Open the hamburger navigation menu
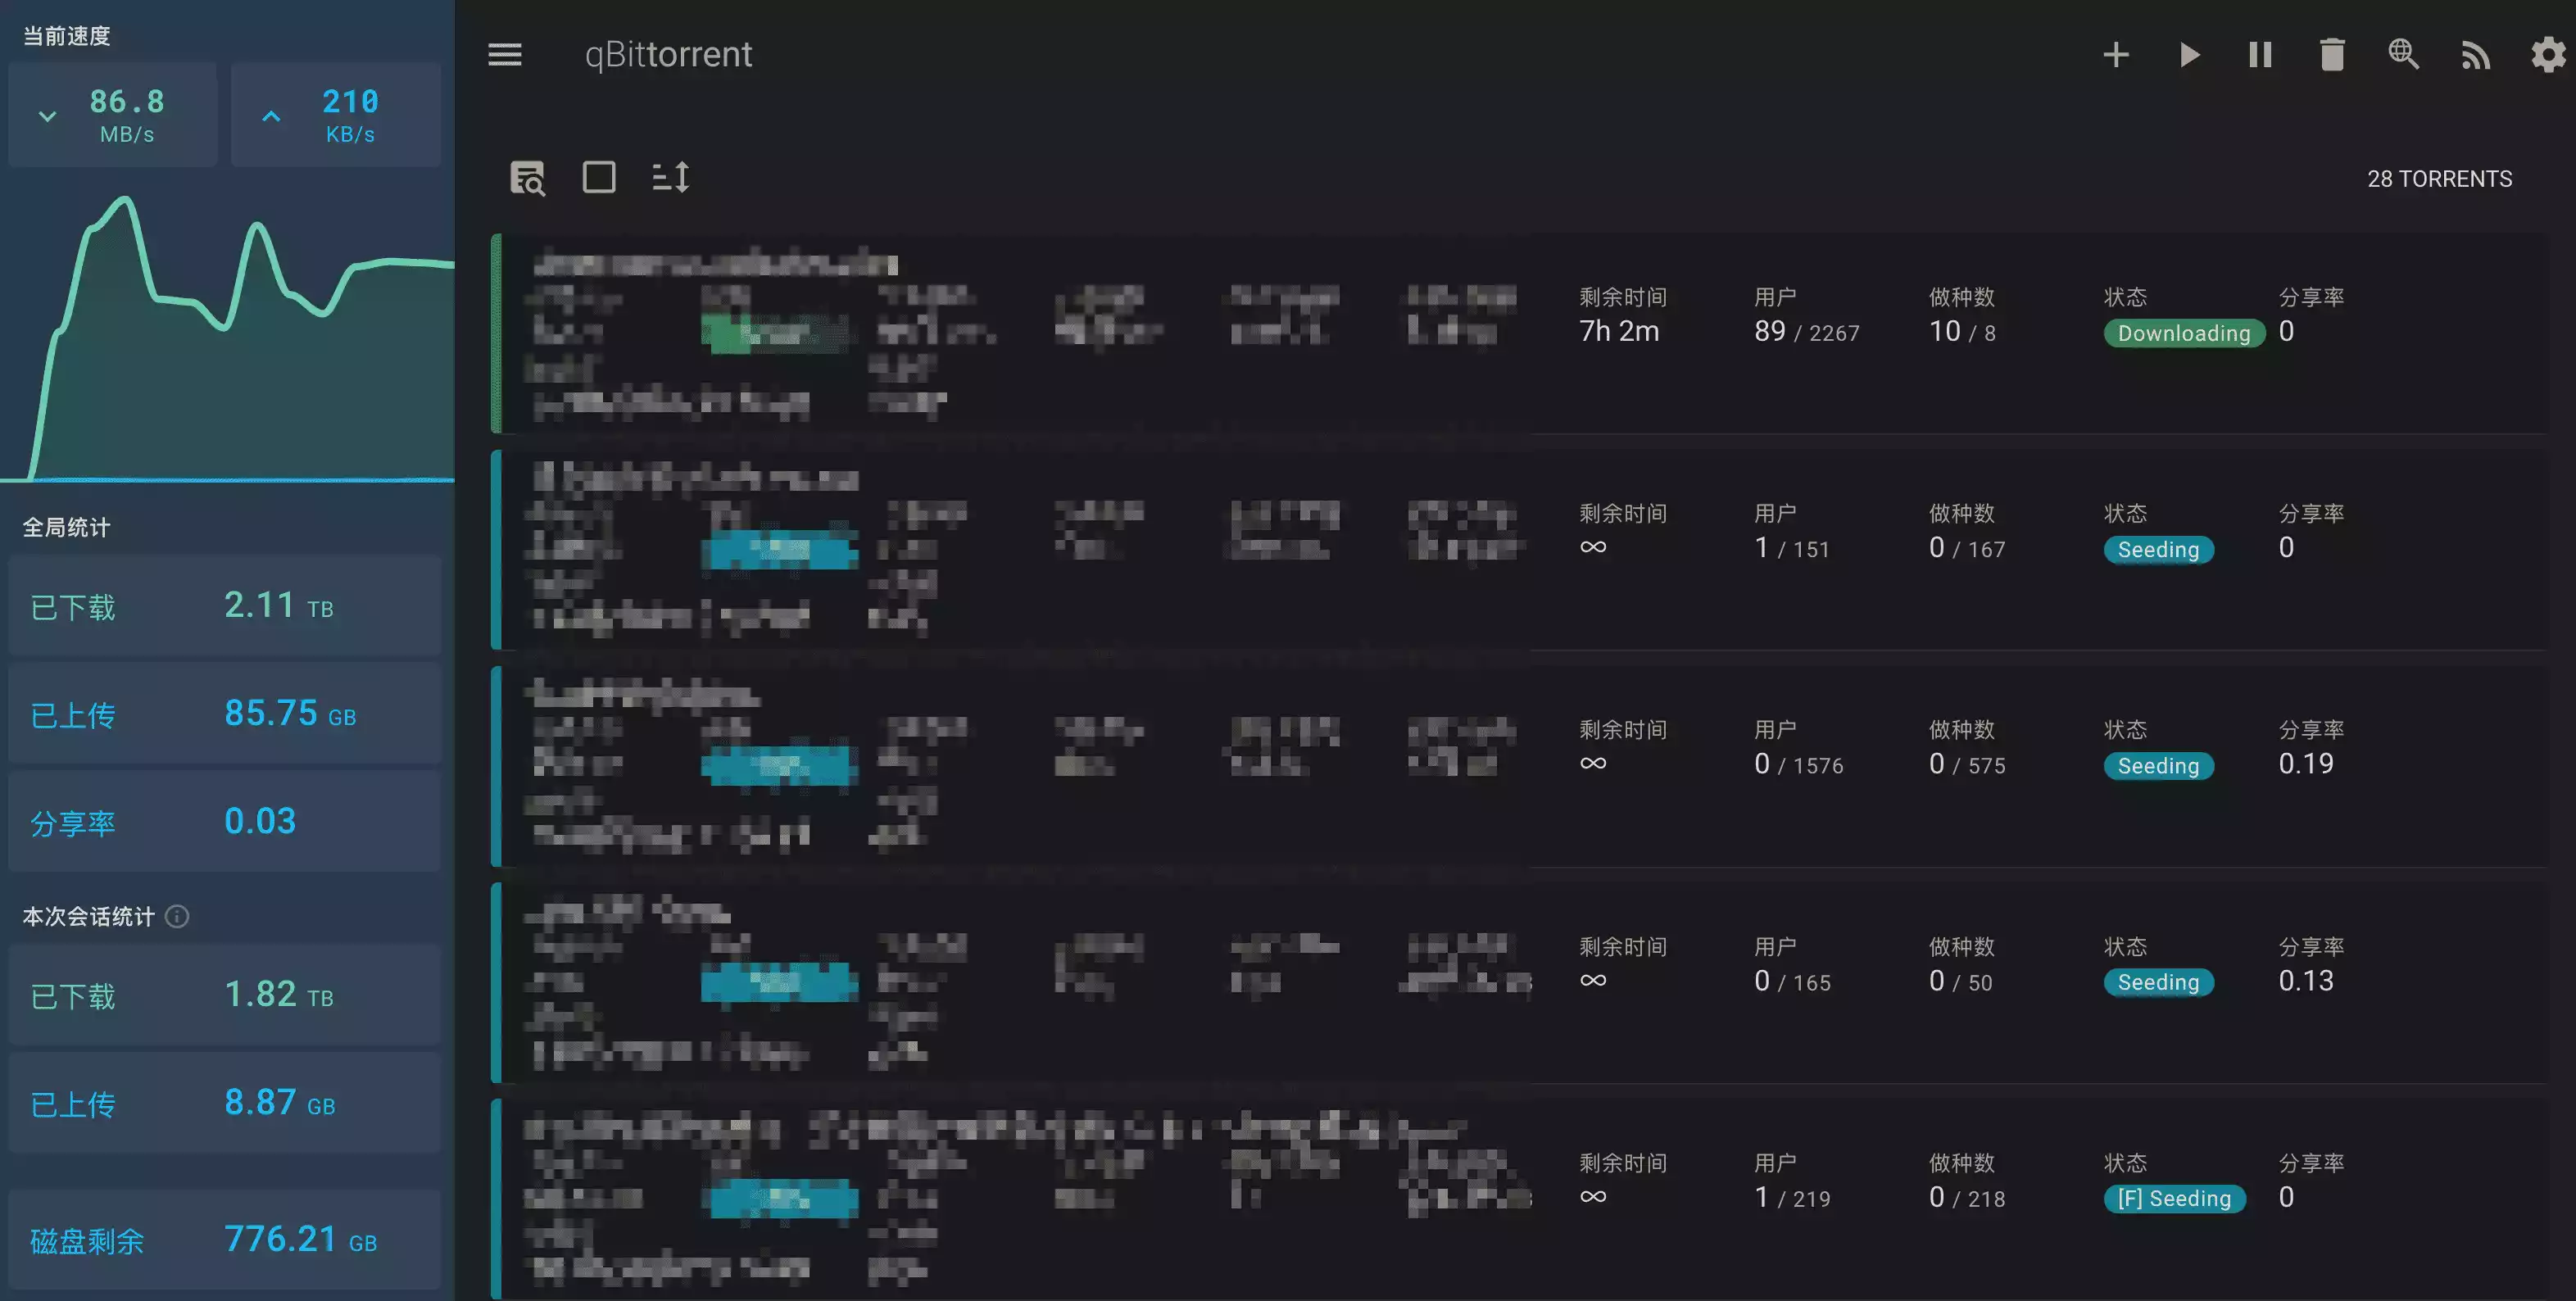The height and width of the screenshot is (1301, 2576). point(505,55)
